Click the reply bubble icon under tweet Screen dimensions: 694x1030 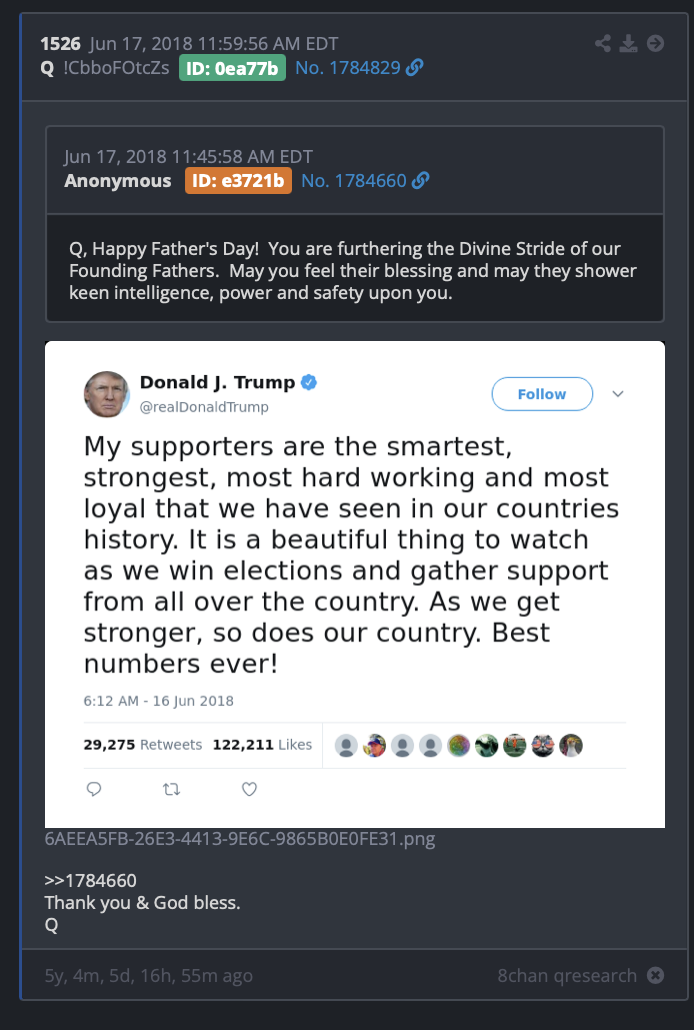tap(94, 789)
